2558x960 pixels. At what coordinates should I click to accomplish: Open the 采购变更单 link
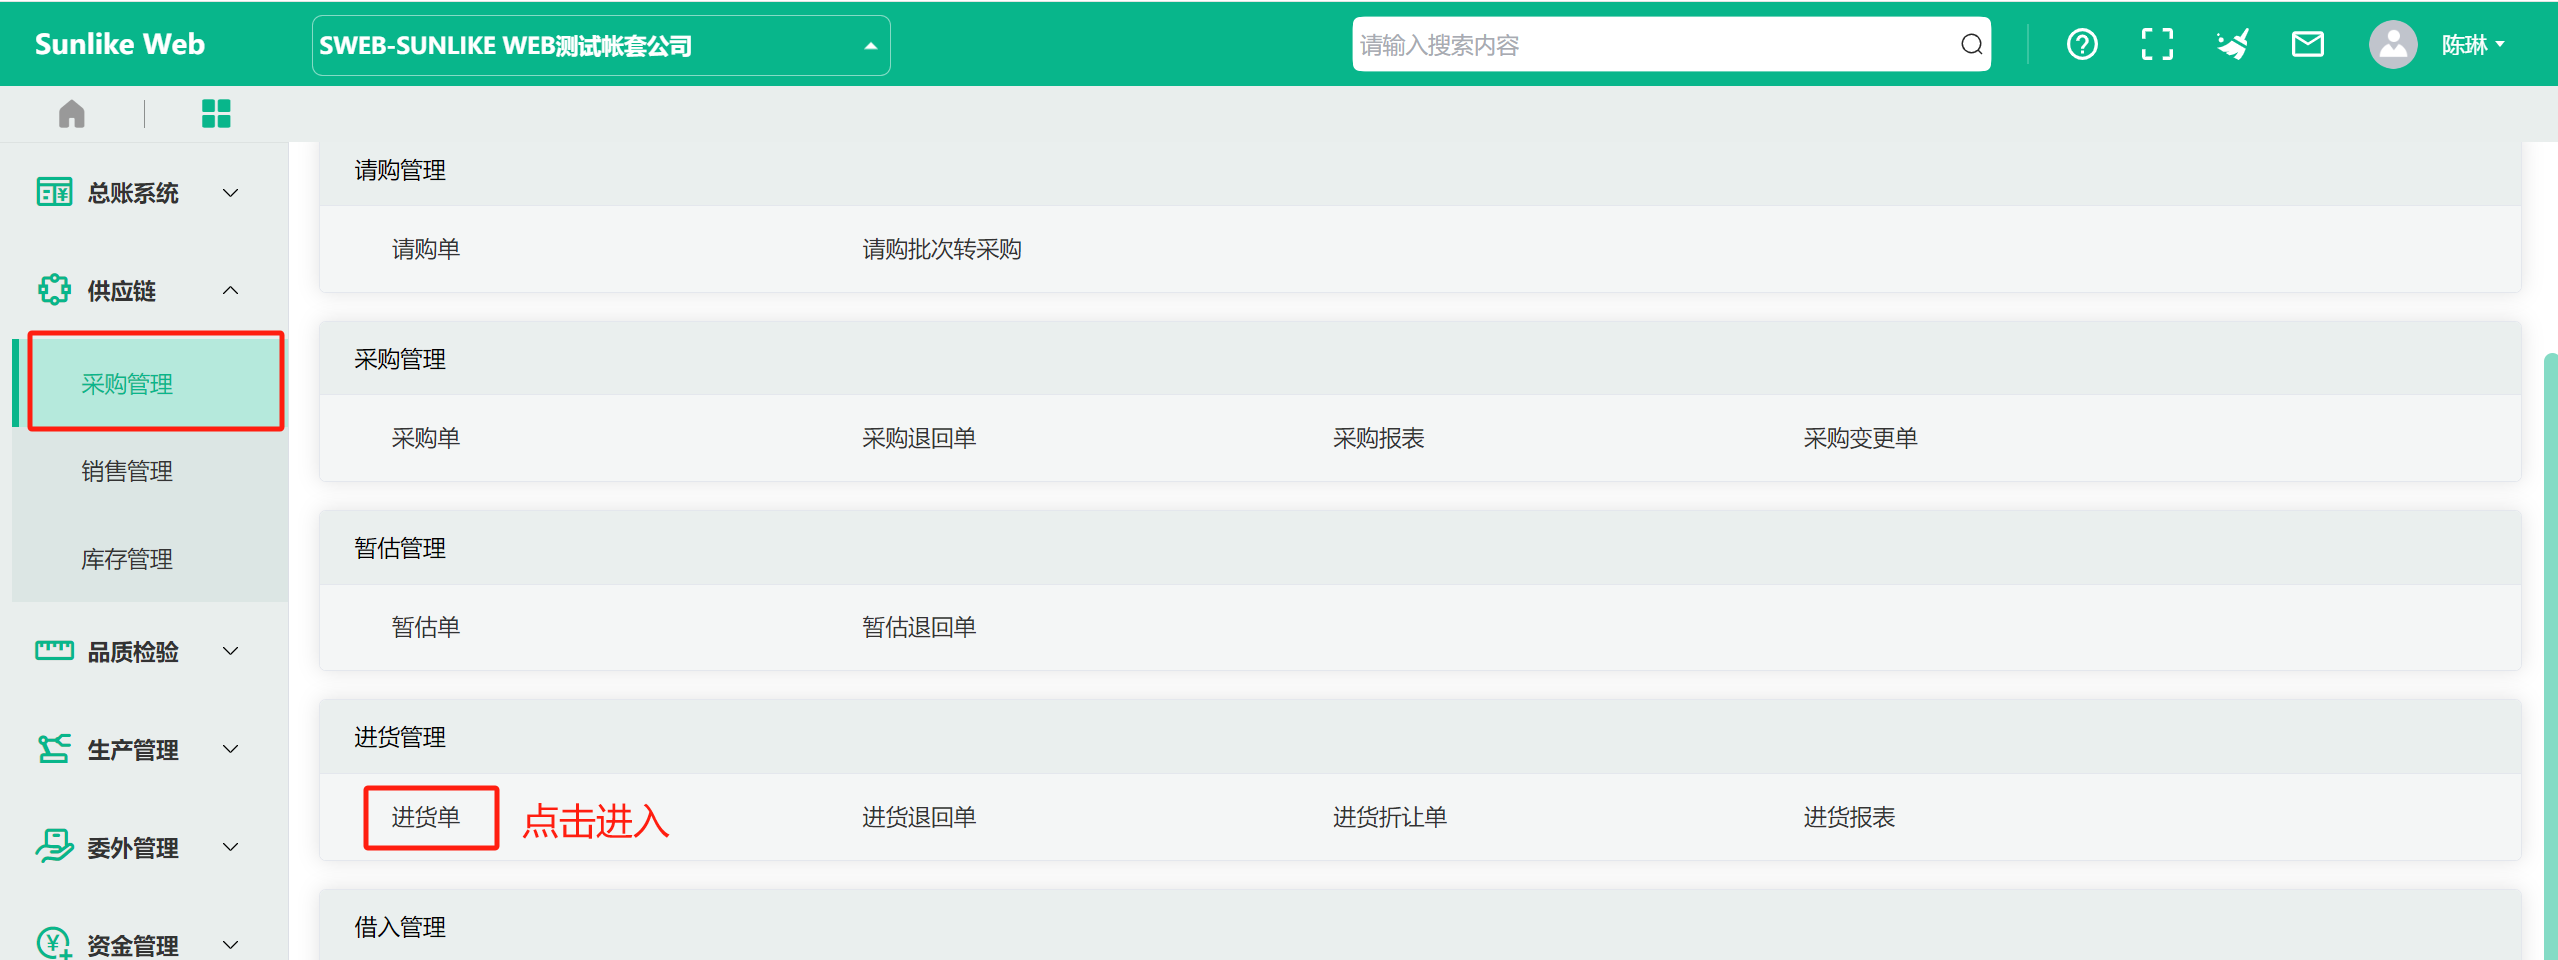[x=1860, y=438]
